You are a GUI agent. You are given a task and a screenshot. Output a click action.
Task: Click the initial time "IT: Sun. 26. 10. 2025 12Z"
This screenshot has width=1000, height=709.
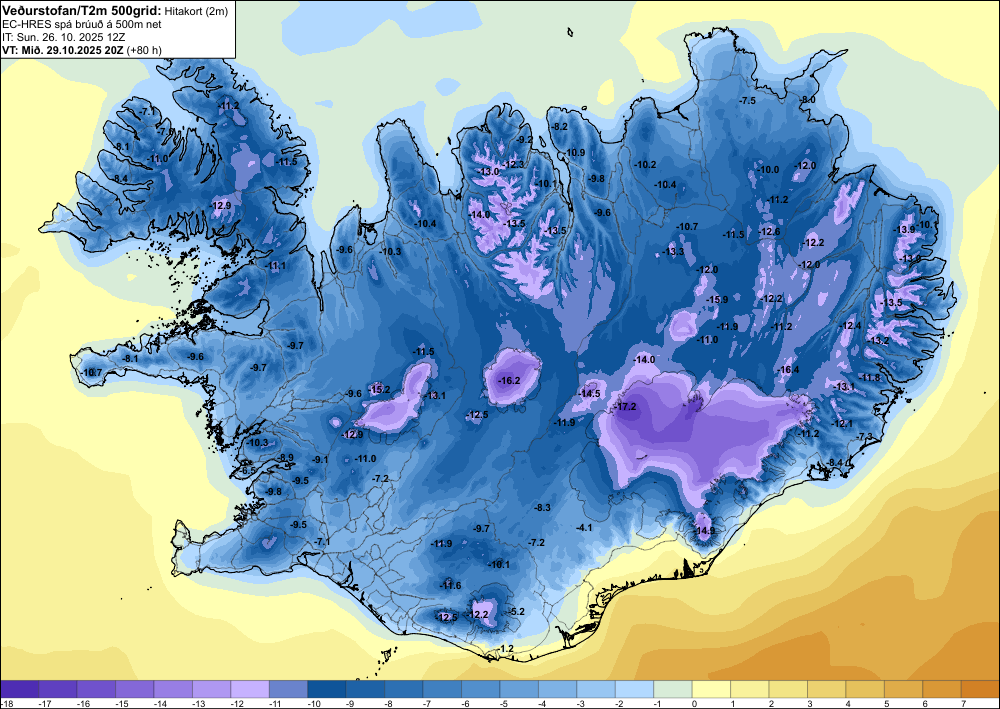[64, 38]
